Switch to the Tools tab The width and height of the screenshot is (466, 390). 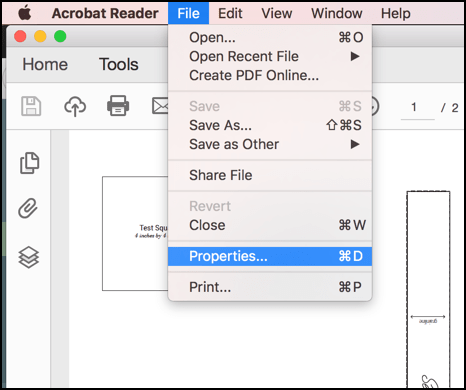coord(119,64)
